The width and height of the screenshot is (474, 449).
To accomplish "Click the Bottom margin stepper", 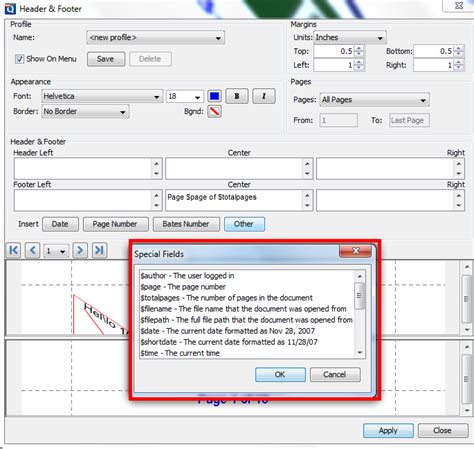I will 459,51.
